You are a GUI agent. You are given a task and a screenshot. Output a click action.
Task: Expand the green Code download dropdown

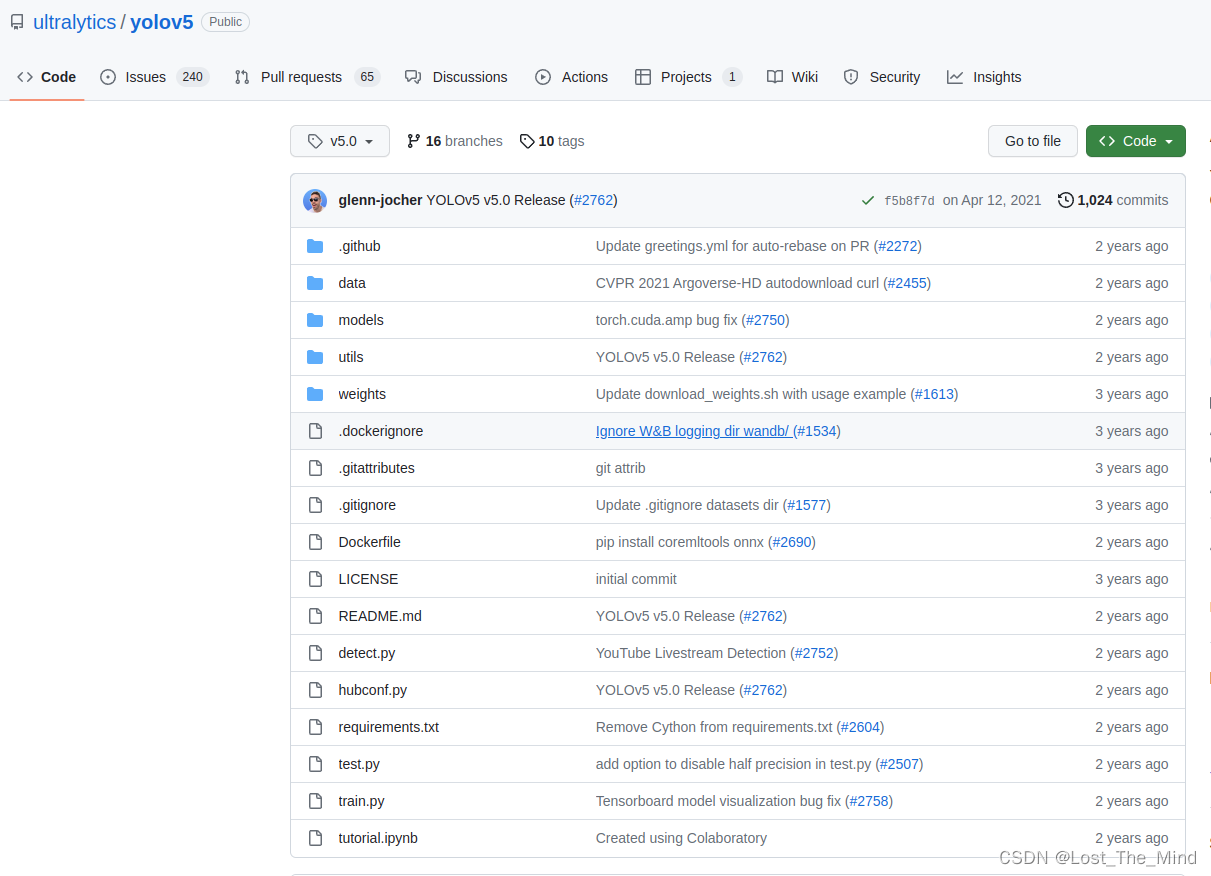[x=1136, y=141]
